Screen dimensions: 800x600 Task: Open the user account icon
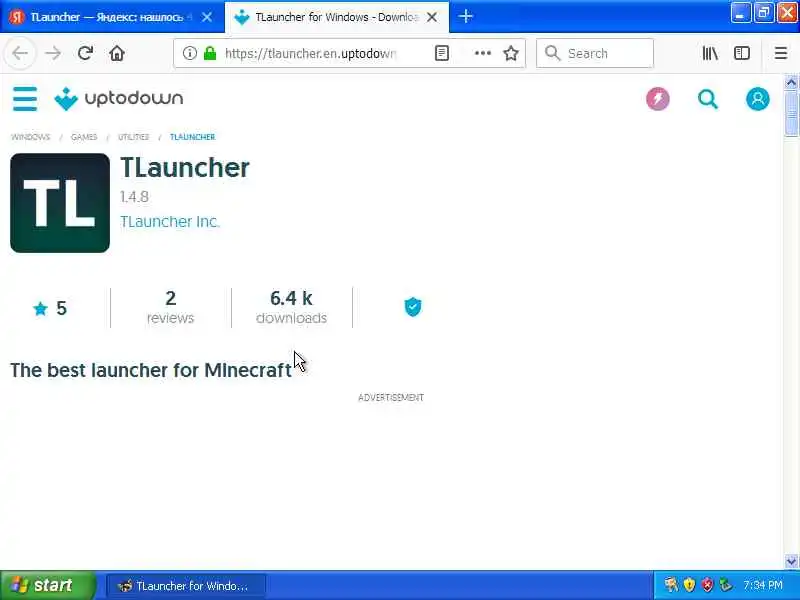point(758,99)
